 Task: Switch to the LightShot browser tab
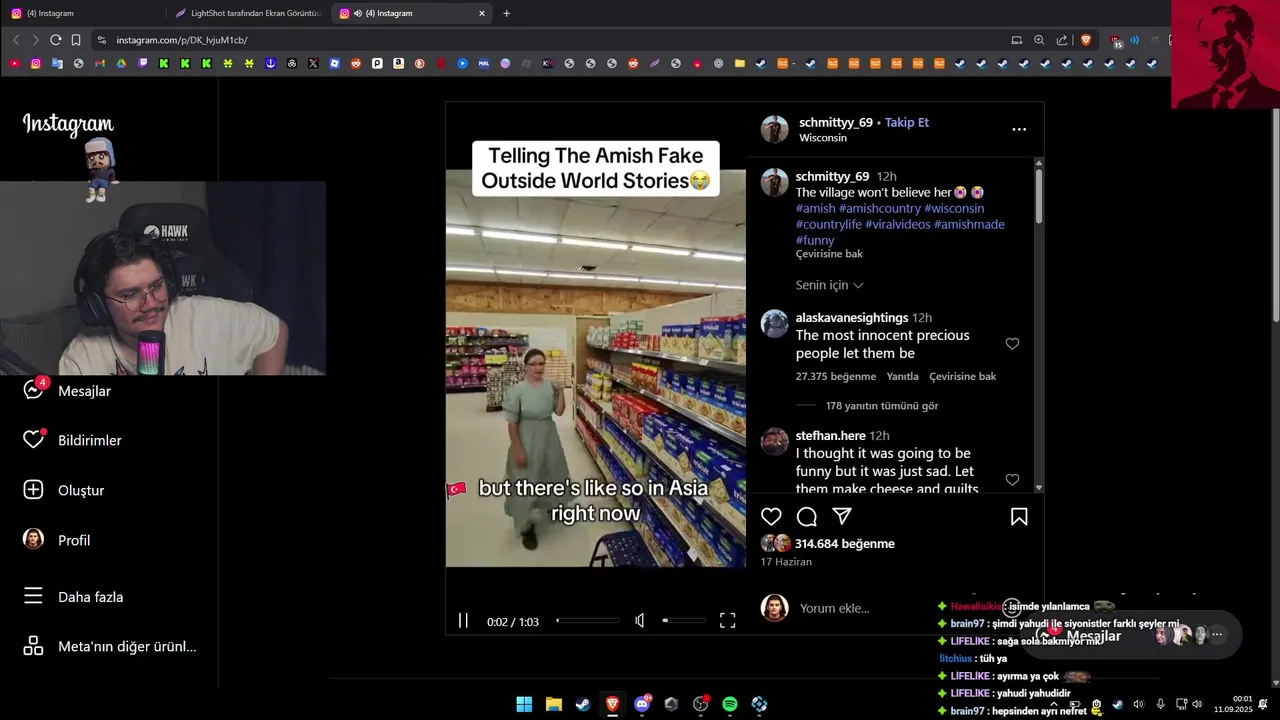[247, 13]
